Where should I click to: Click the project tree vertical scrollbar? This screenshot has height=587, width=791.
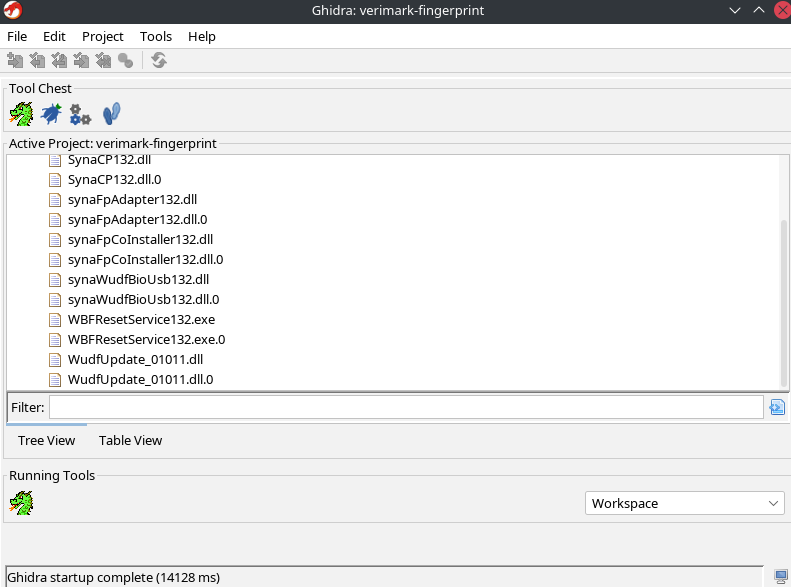coord(783,303)
